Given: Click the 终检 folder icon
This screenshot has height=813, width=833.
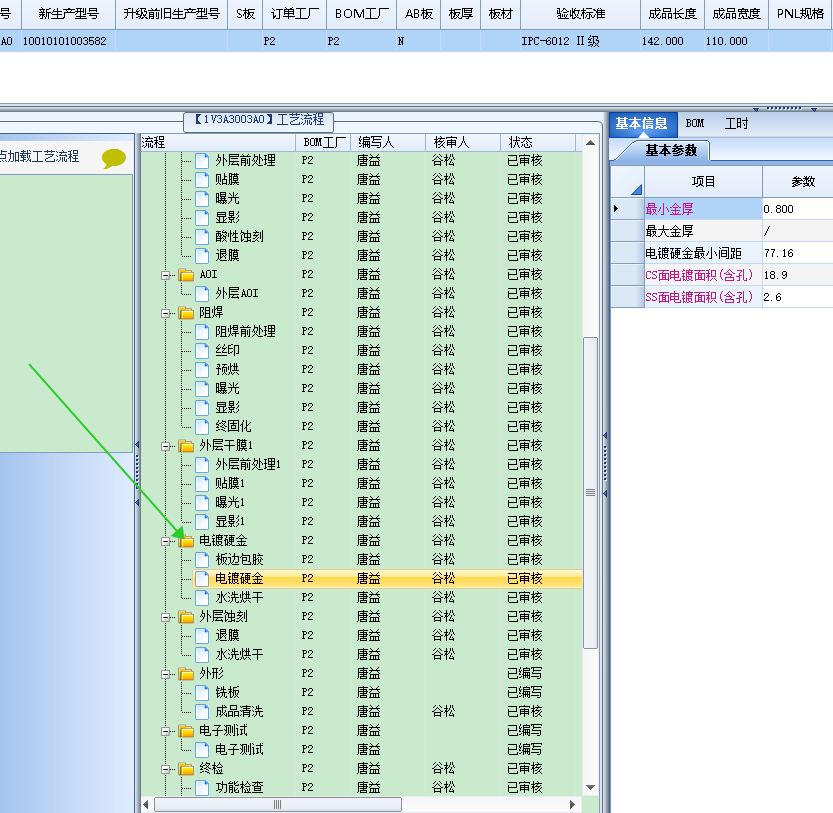Looking at the screenshot, I should coord(186,769).
